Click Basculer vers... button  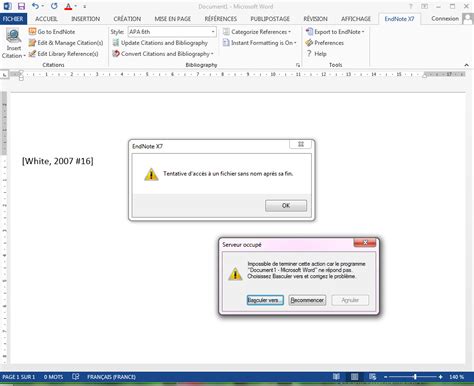click(x=265, y=300)
